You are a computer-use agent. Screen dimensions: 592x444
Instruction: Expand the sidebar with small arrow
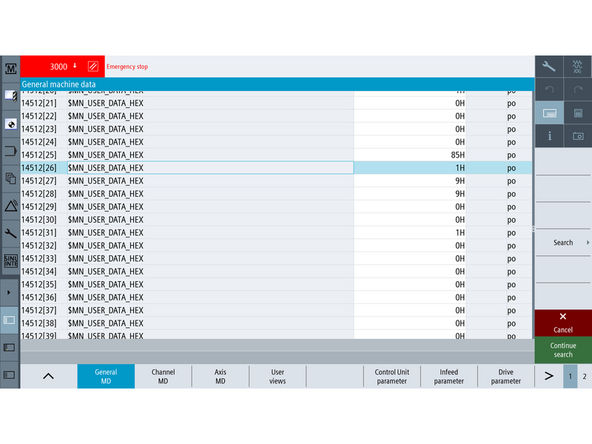[9, 293]
